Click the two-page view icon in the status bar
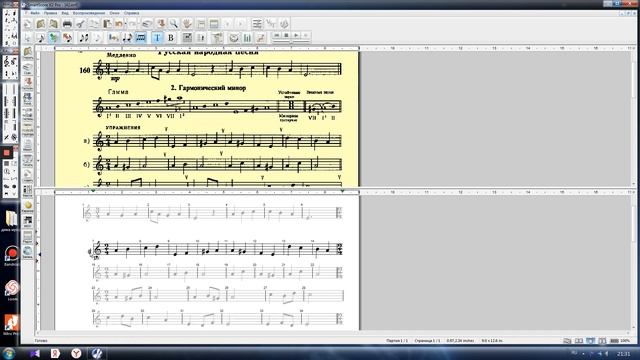This screenshot has height=360, width=640. [579, 340]
